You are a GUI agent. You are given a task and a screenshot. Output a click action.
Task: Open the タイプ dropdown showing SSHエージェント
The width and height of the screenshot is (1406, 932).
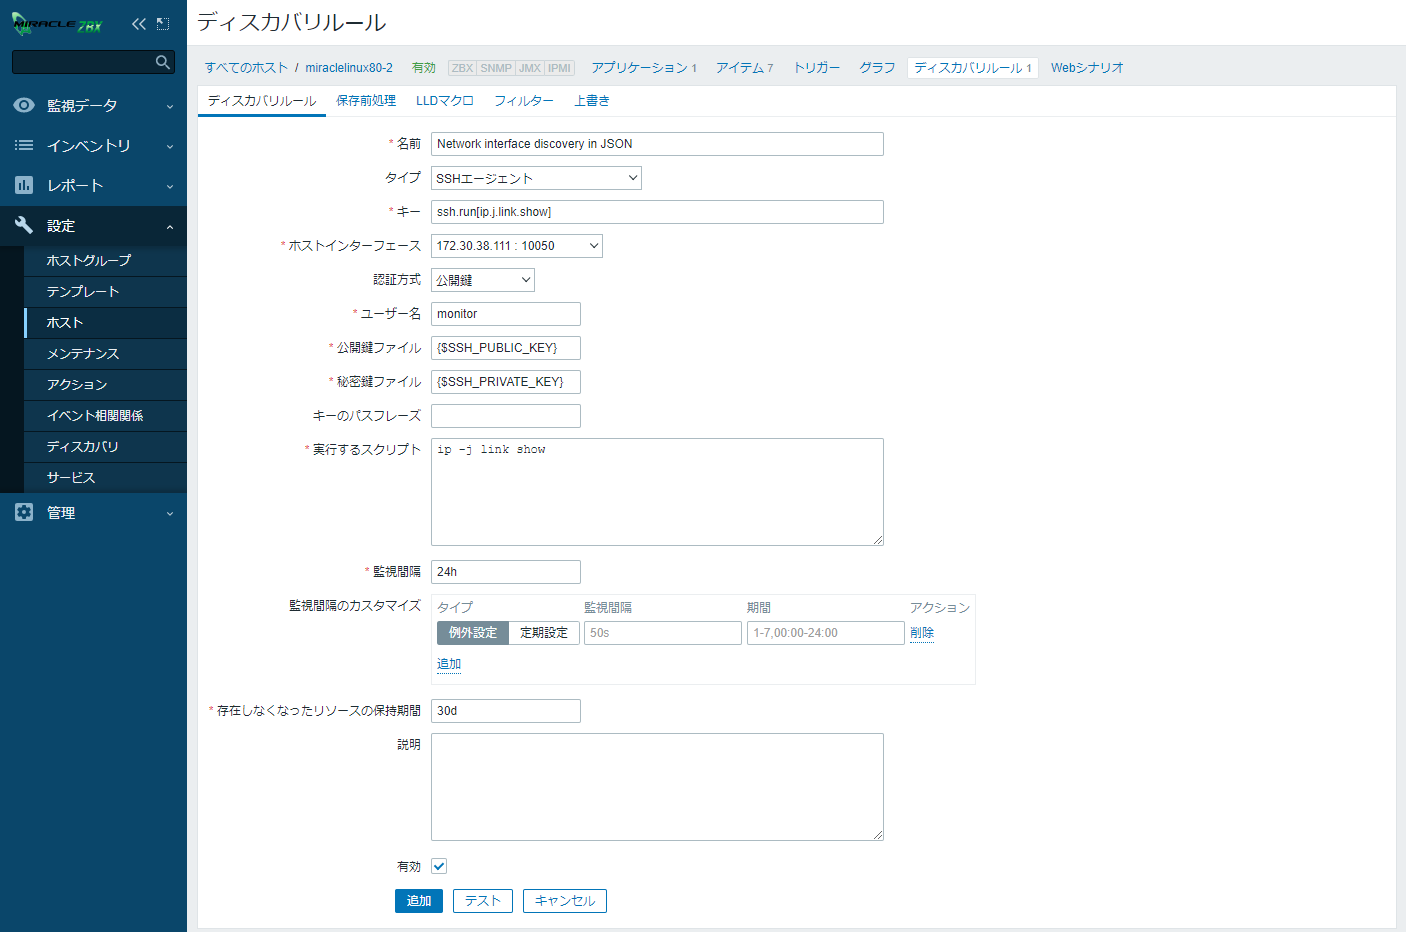coord(536,178)
